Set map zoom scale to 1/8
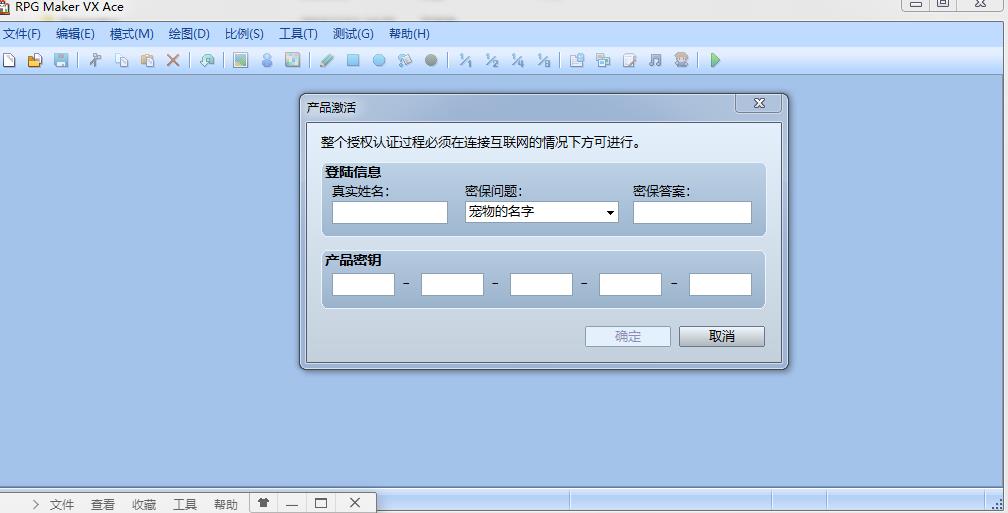The height and width of the screenshot is (513, 1008). [544, 60]
